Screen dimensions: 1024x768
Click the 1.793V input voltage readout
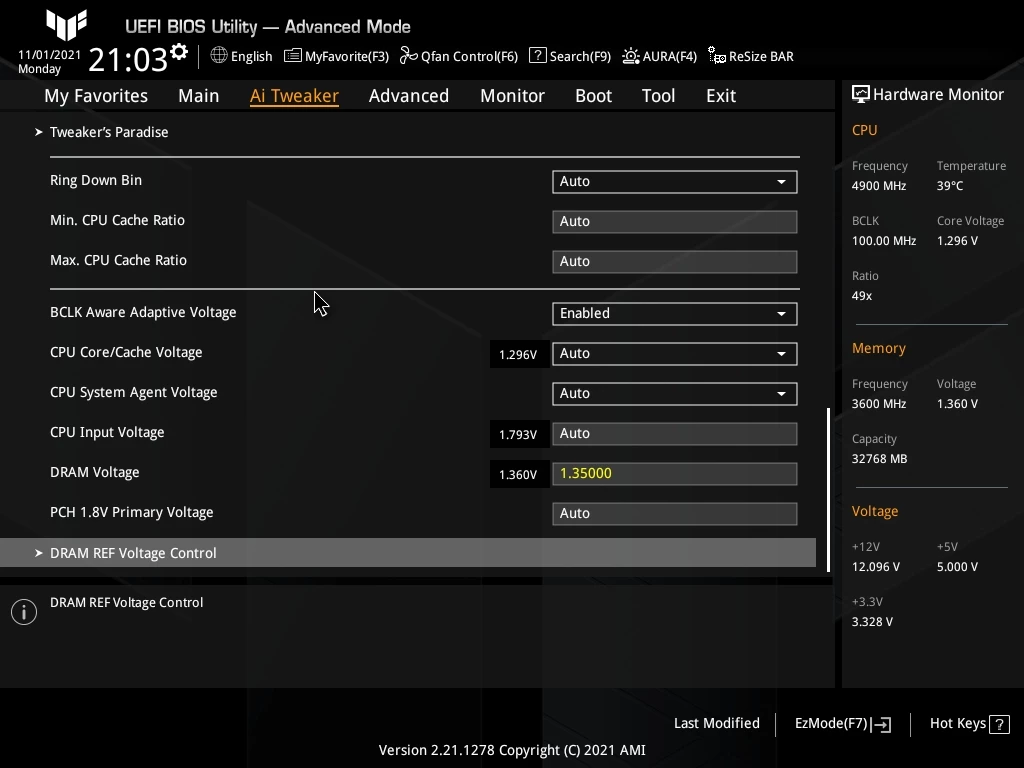tap(518, 435)
